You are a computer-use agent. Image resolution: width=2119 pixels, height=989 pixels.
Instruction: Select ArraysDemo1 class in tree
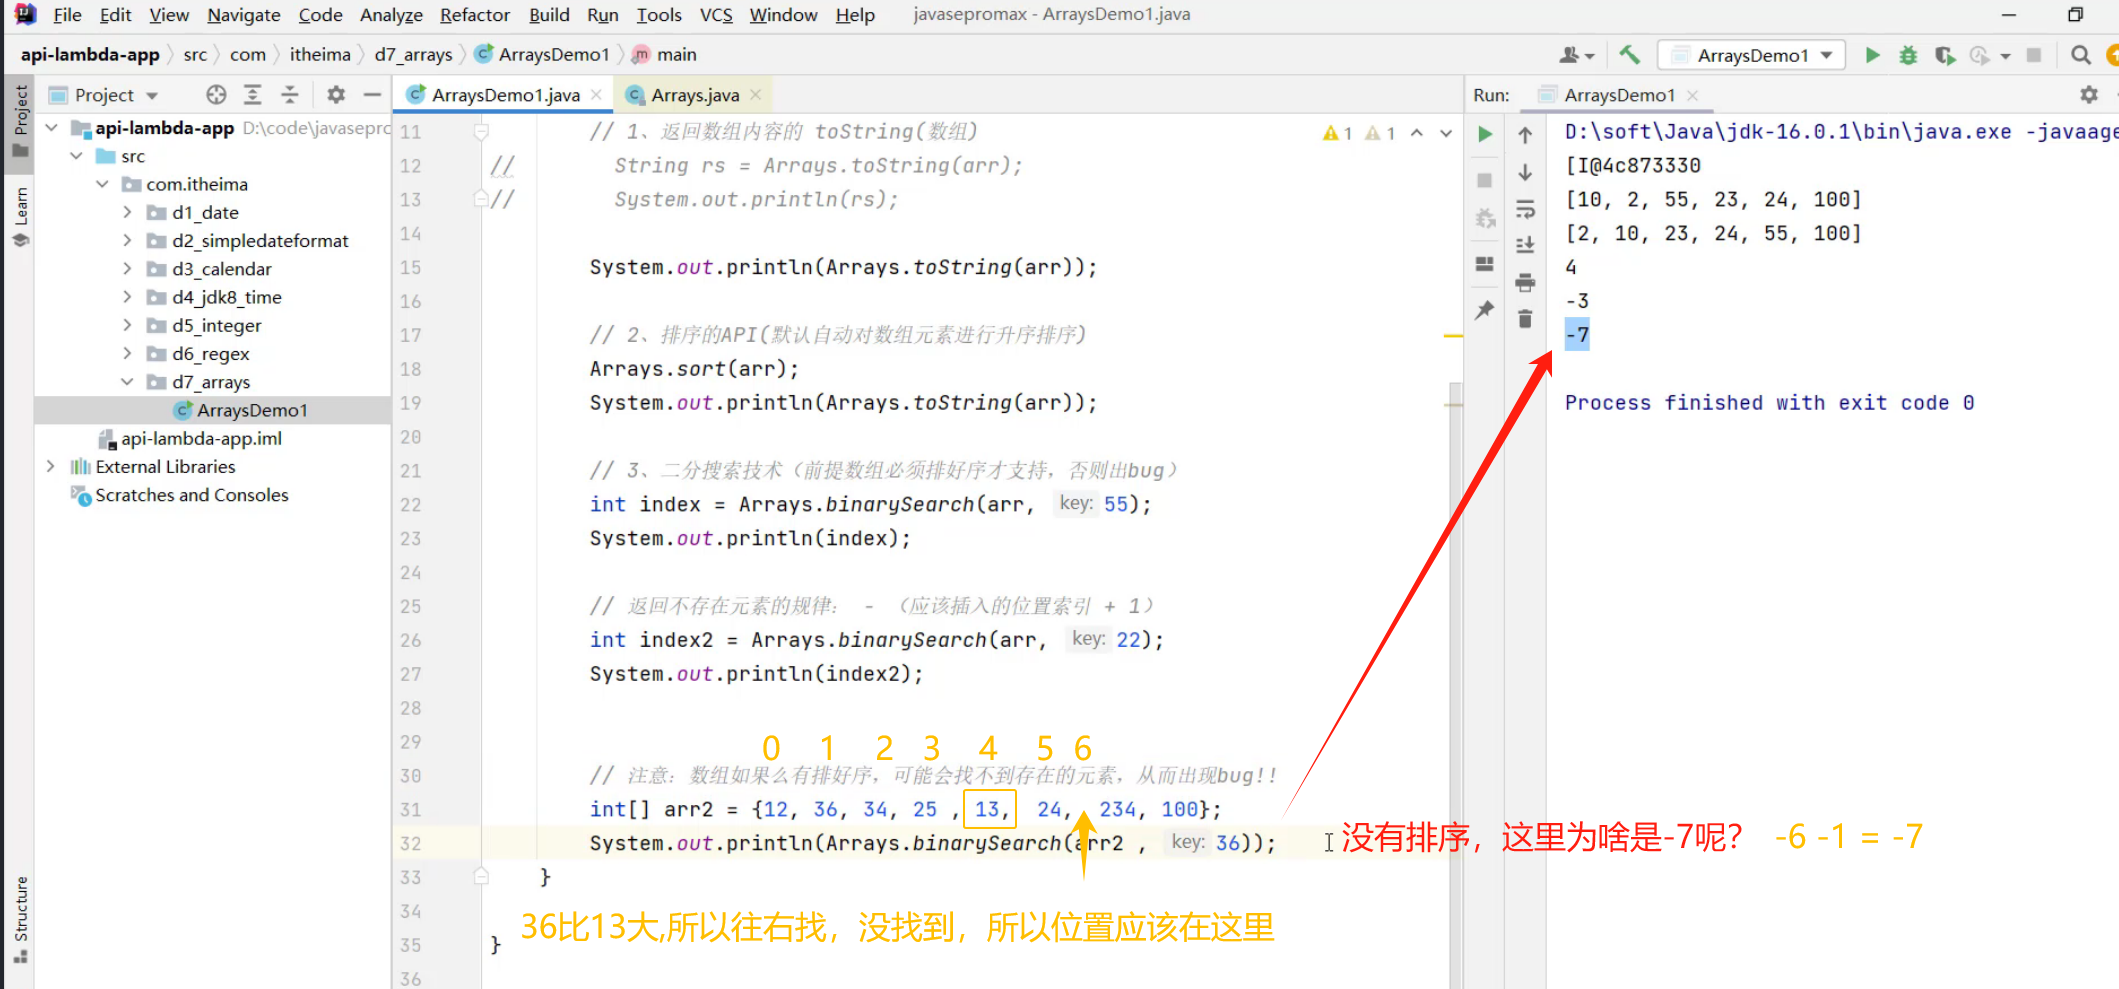tap(252, 410)
